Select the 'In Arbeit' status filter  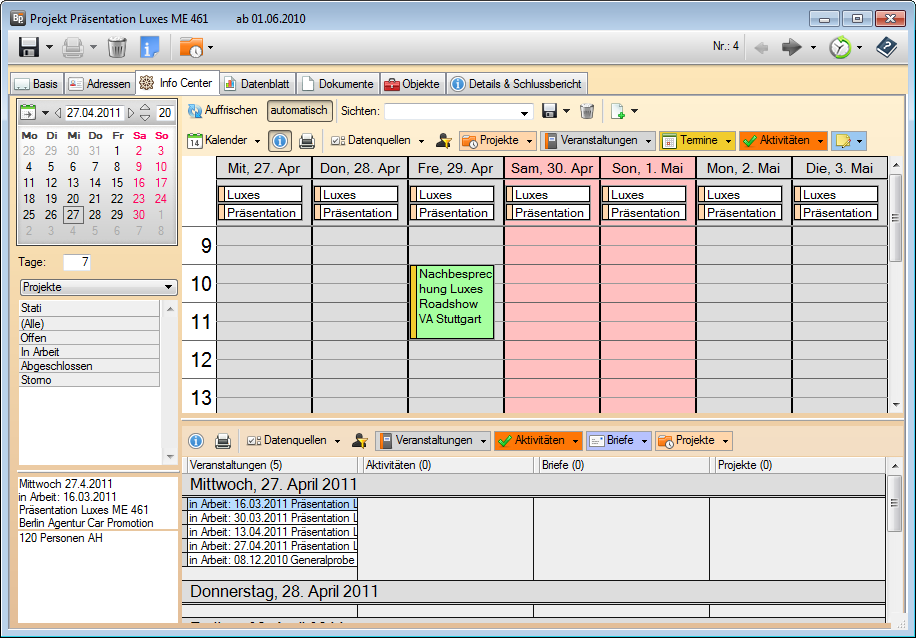[40, 352]
